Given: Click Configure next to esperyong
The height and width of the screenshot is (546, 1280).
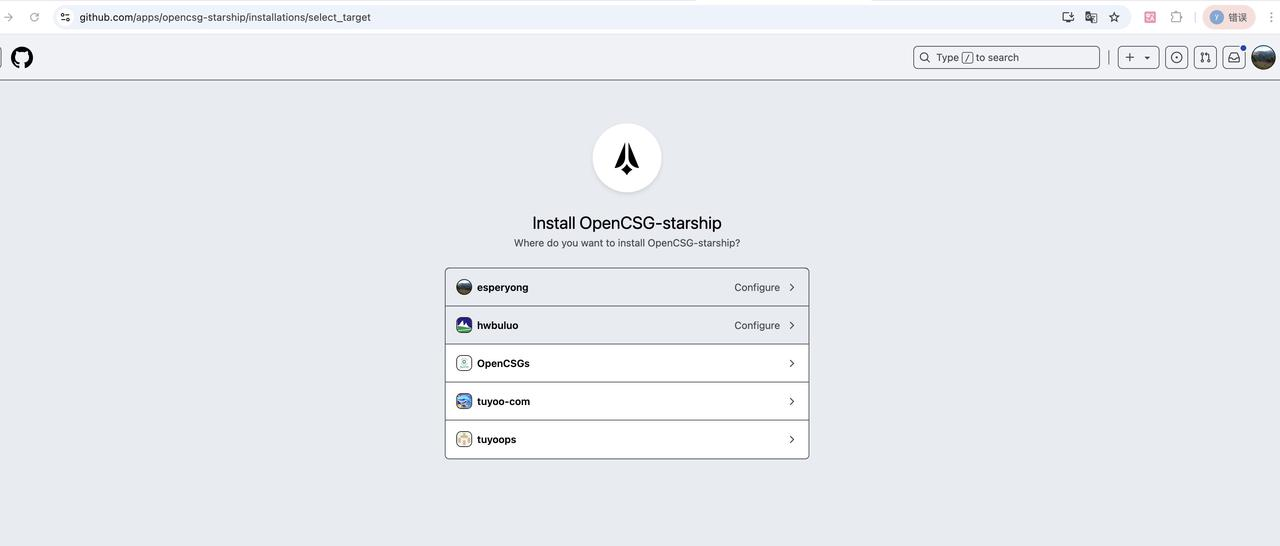Looking at the screenshot, I should point(757,288).
